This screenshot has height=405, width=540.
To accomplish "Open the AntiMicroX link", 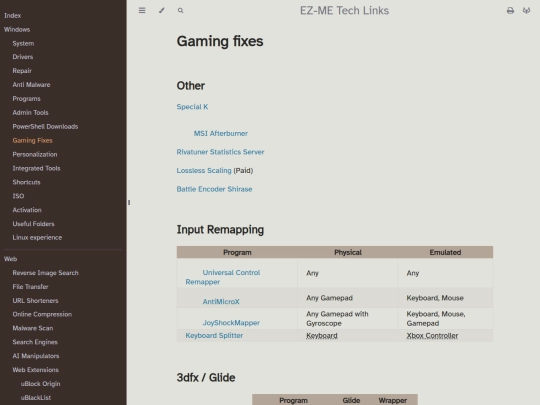I will coord(221,302).
